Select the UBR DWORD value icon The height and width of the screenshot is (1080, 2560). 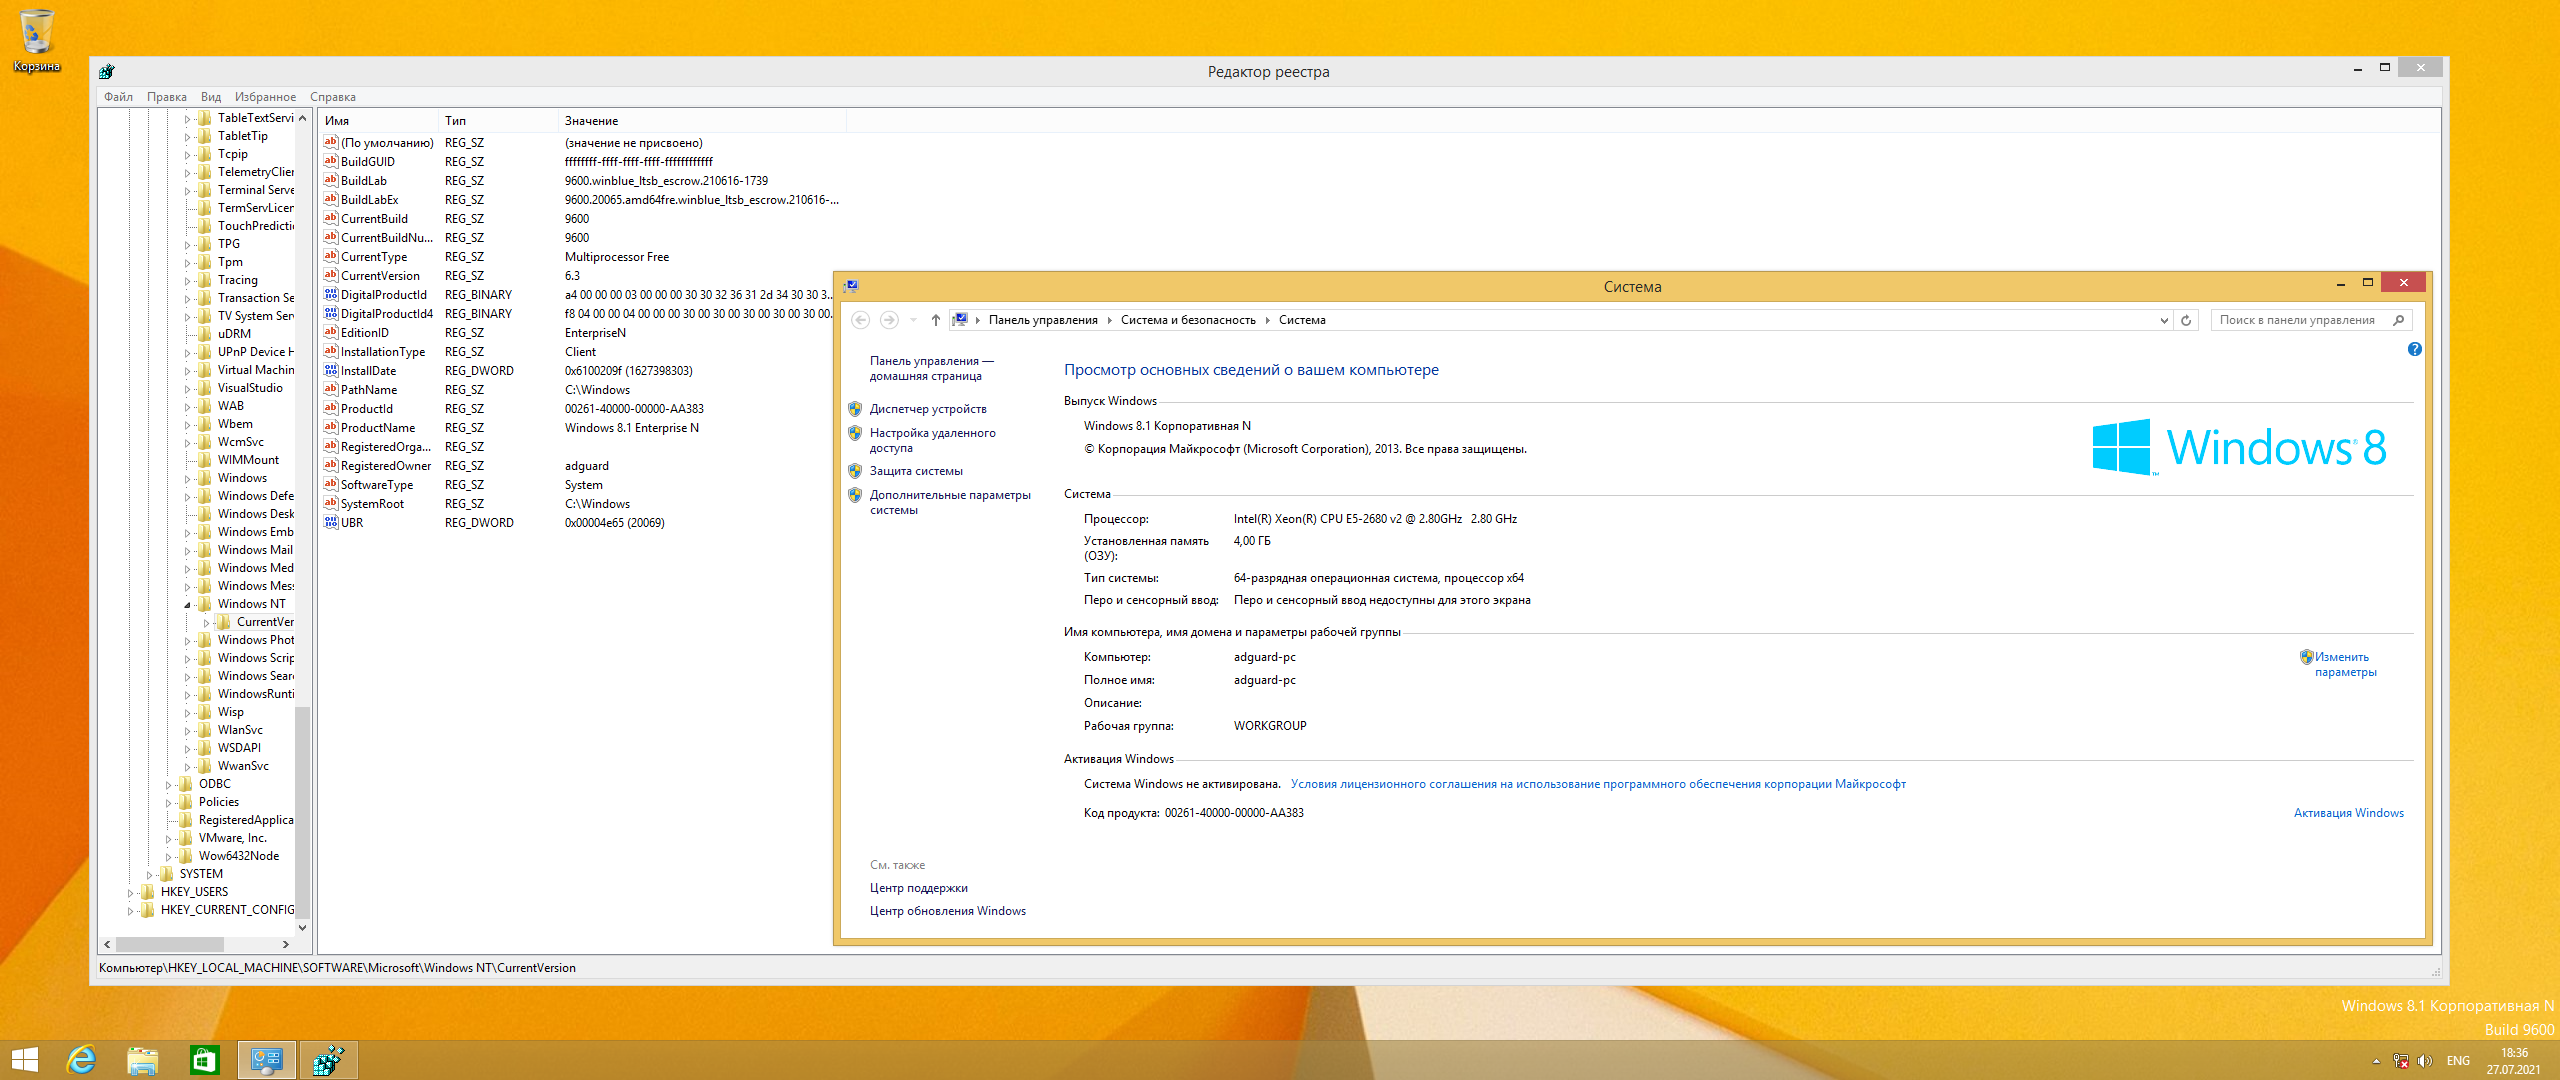point(331,523)
